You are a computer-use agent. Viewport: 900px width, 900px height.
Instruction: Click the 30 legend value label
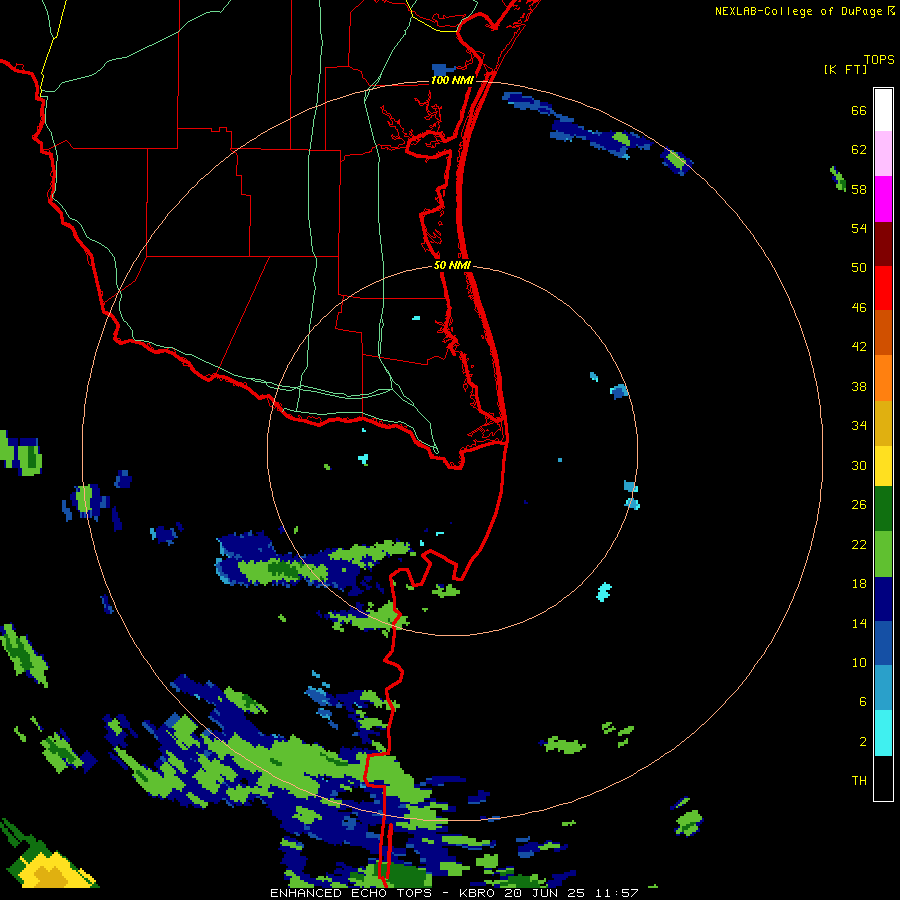tap(859, 465)
